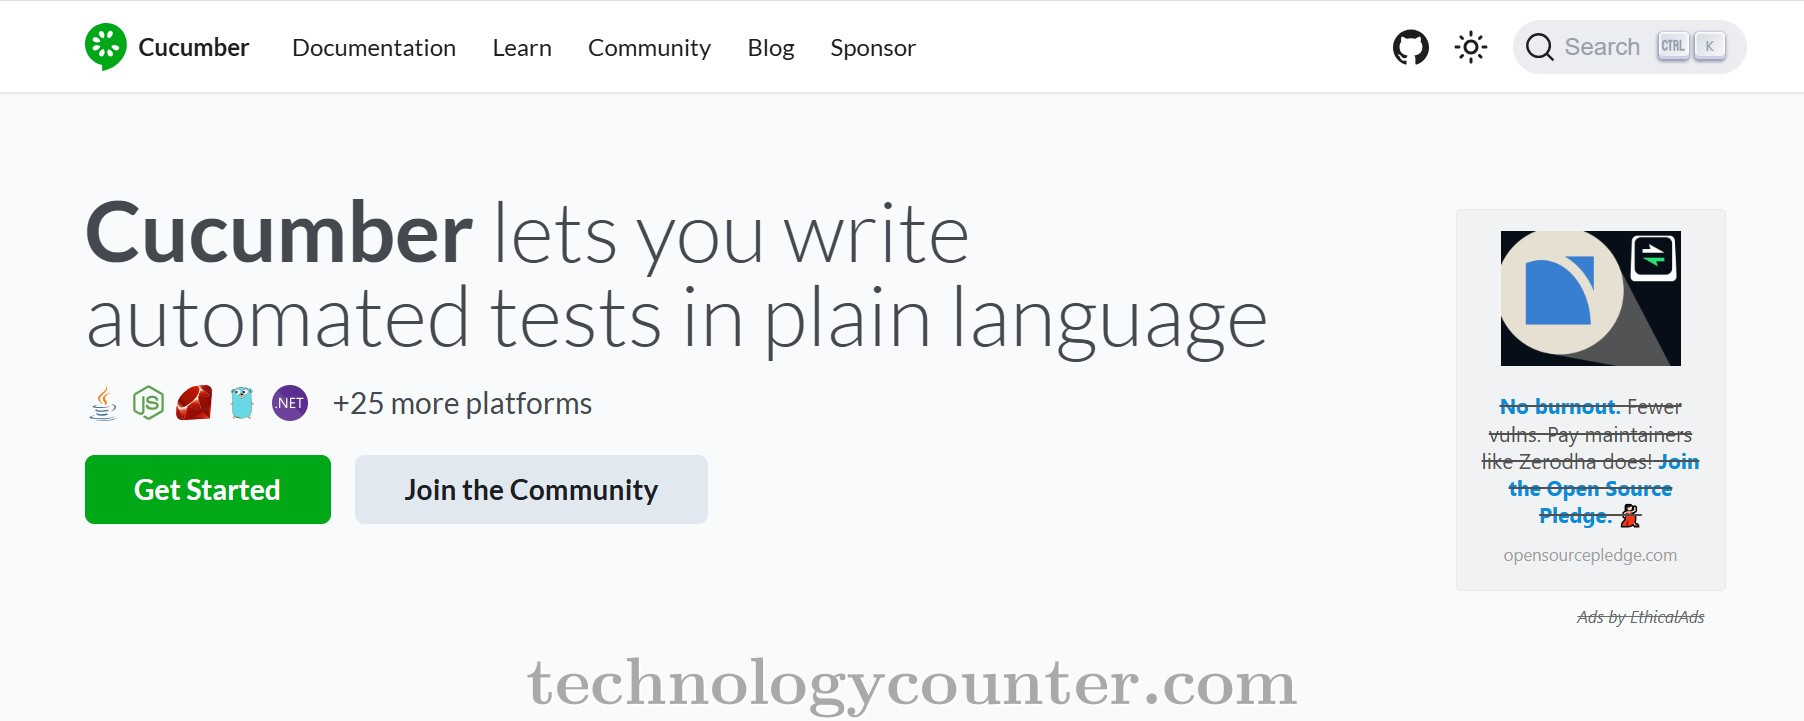Click the Join the Community button

pyautogui.click(x=531, y=490)
